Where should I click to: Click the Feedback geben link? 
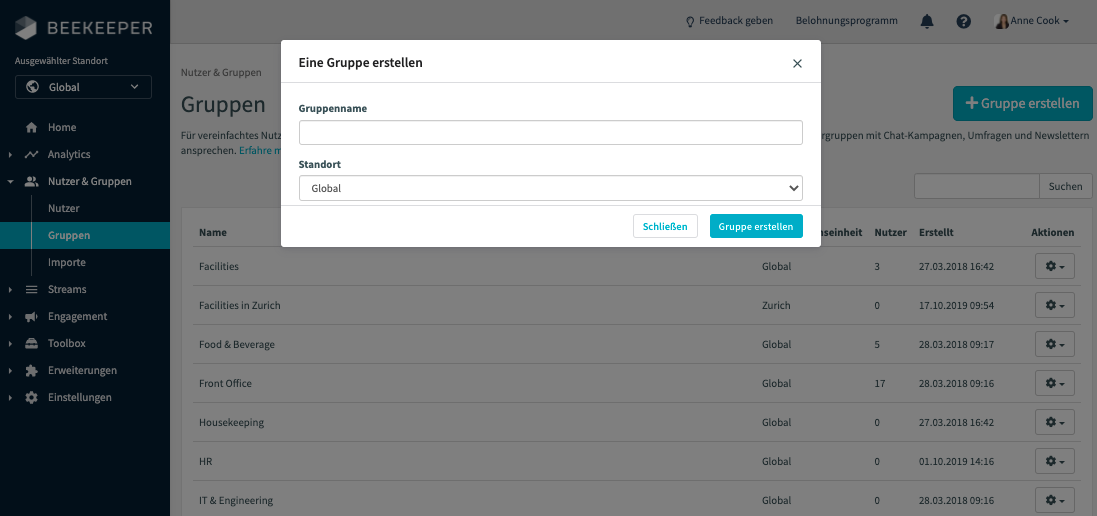coord(728,21)
